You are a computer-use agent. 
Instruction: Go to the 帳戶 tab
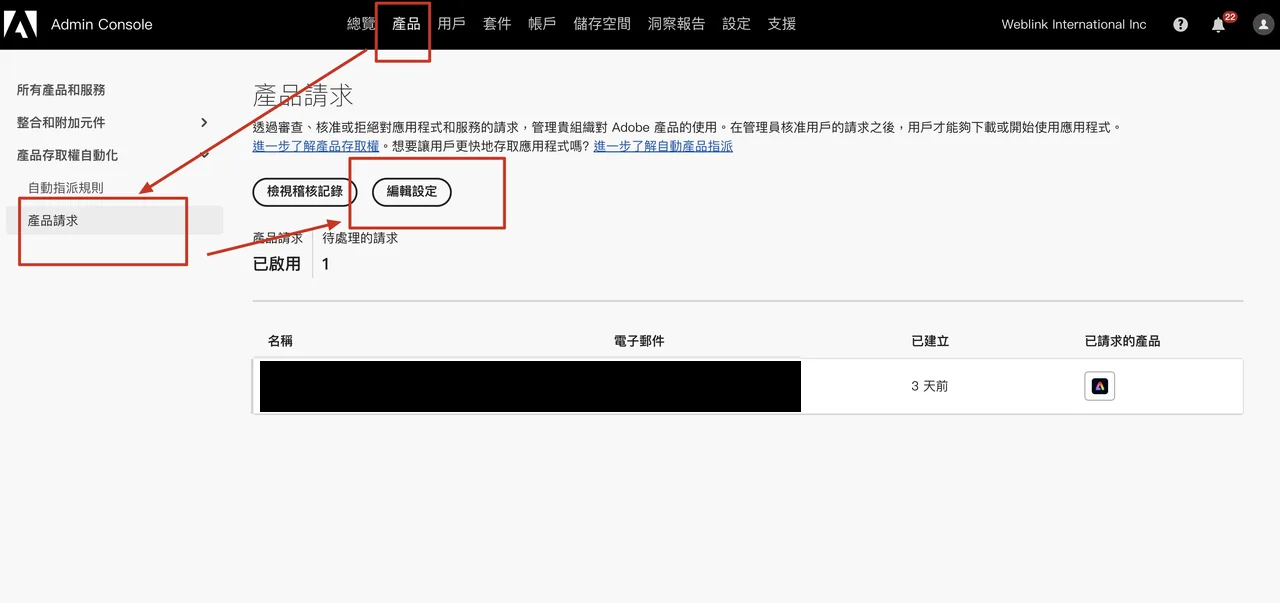542,24
